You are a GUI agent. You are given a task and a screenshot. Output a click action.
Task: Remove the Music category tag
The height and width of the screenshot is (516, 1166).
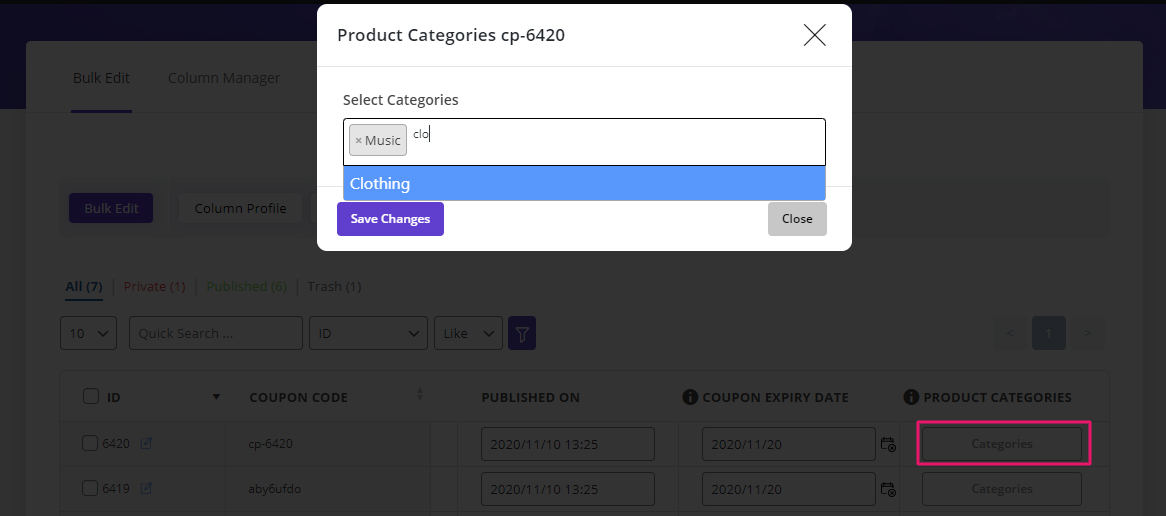tap(359, 141)
